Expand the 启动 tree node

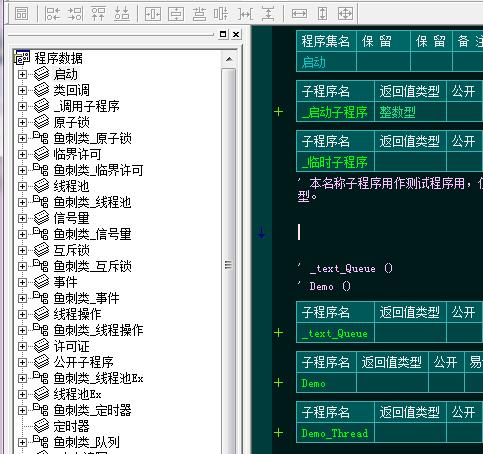[x=22, y=74]
